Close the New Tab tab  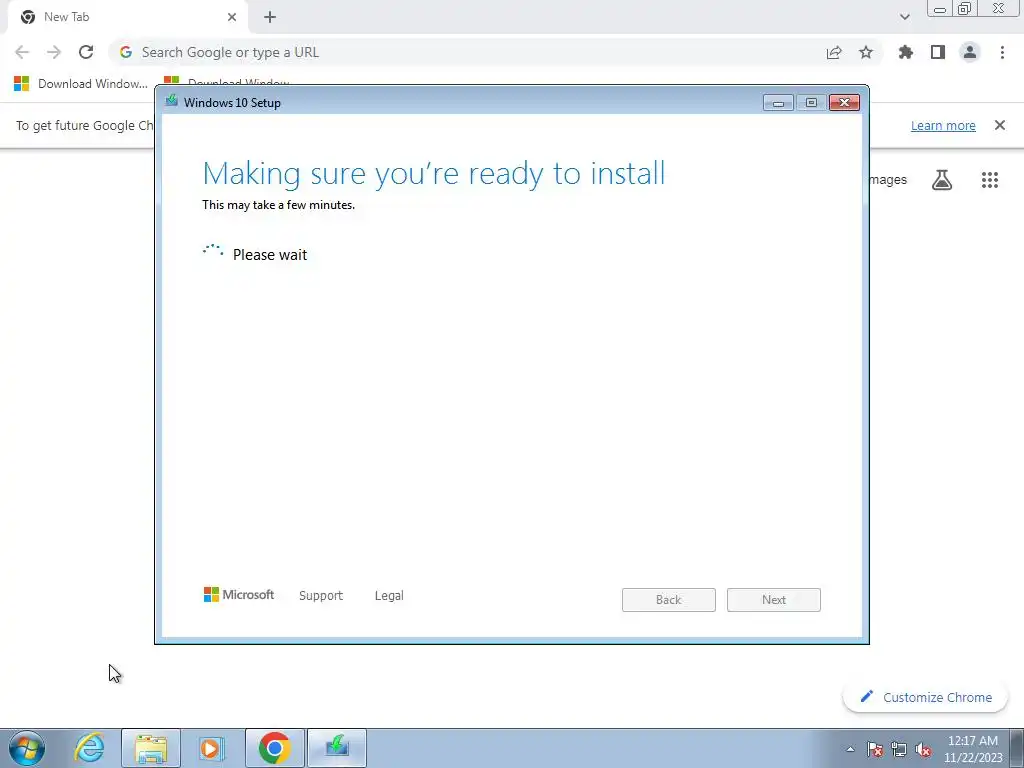[x=232, y=17]
